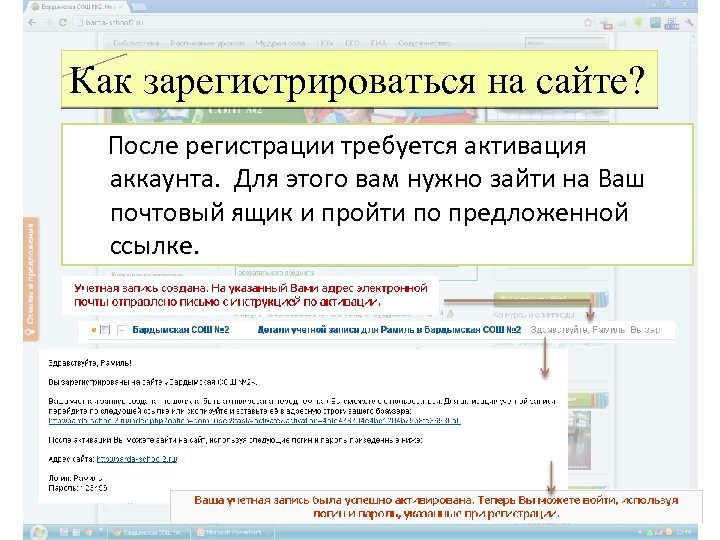Bookmark the page with the star icon
This screenshot has width=720, height=540.
point(588,22)
